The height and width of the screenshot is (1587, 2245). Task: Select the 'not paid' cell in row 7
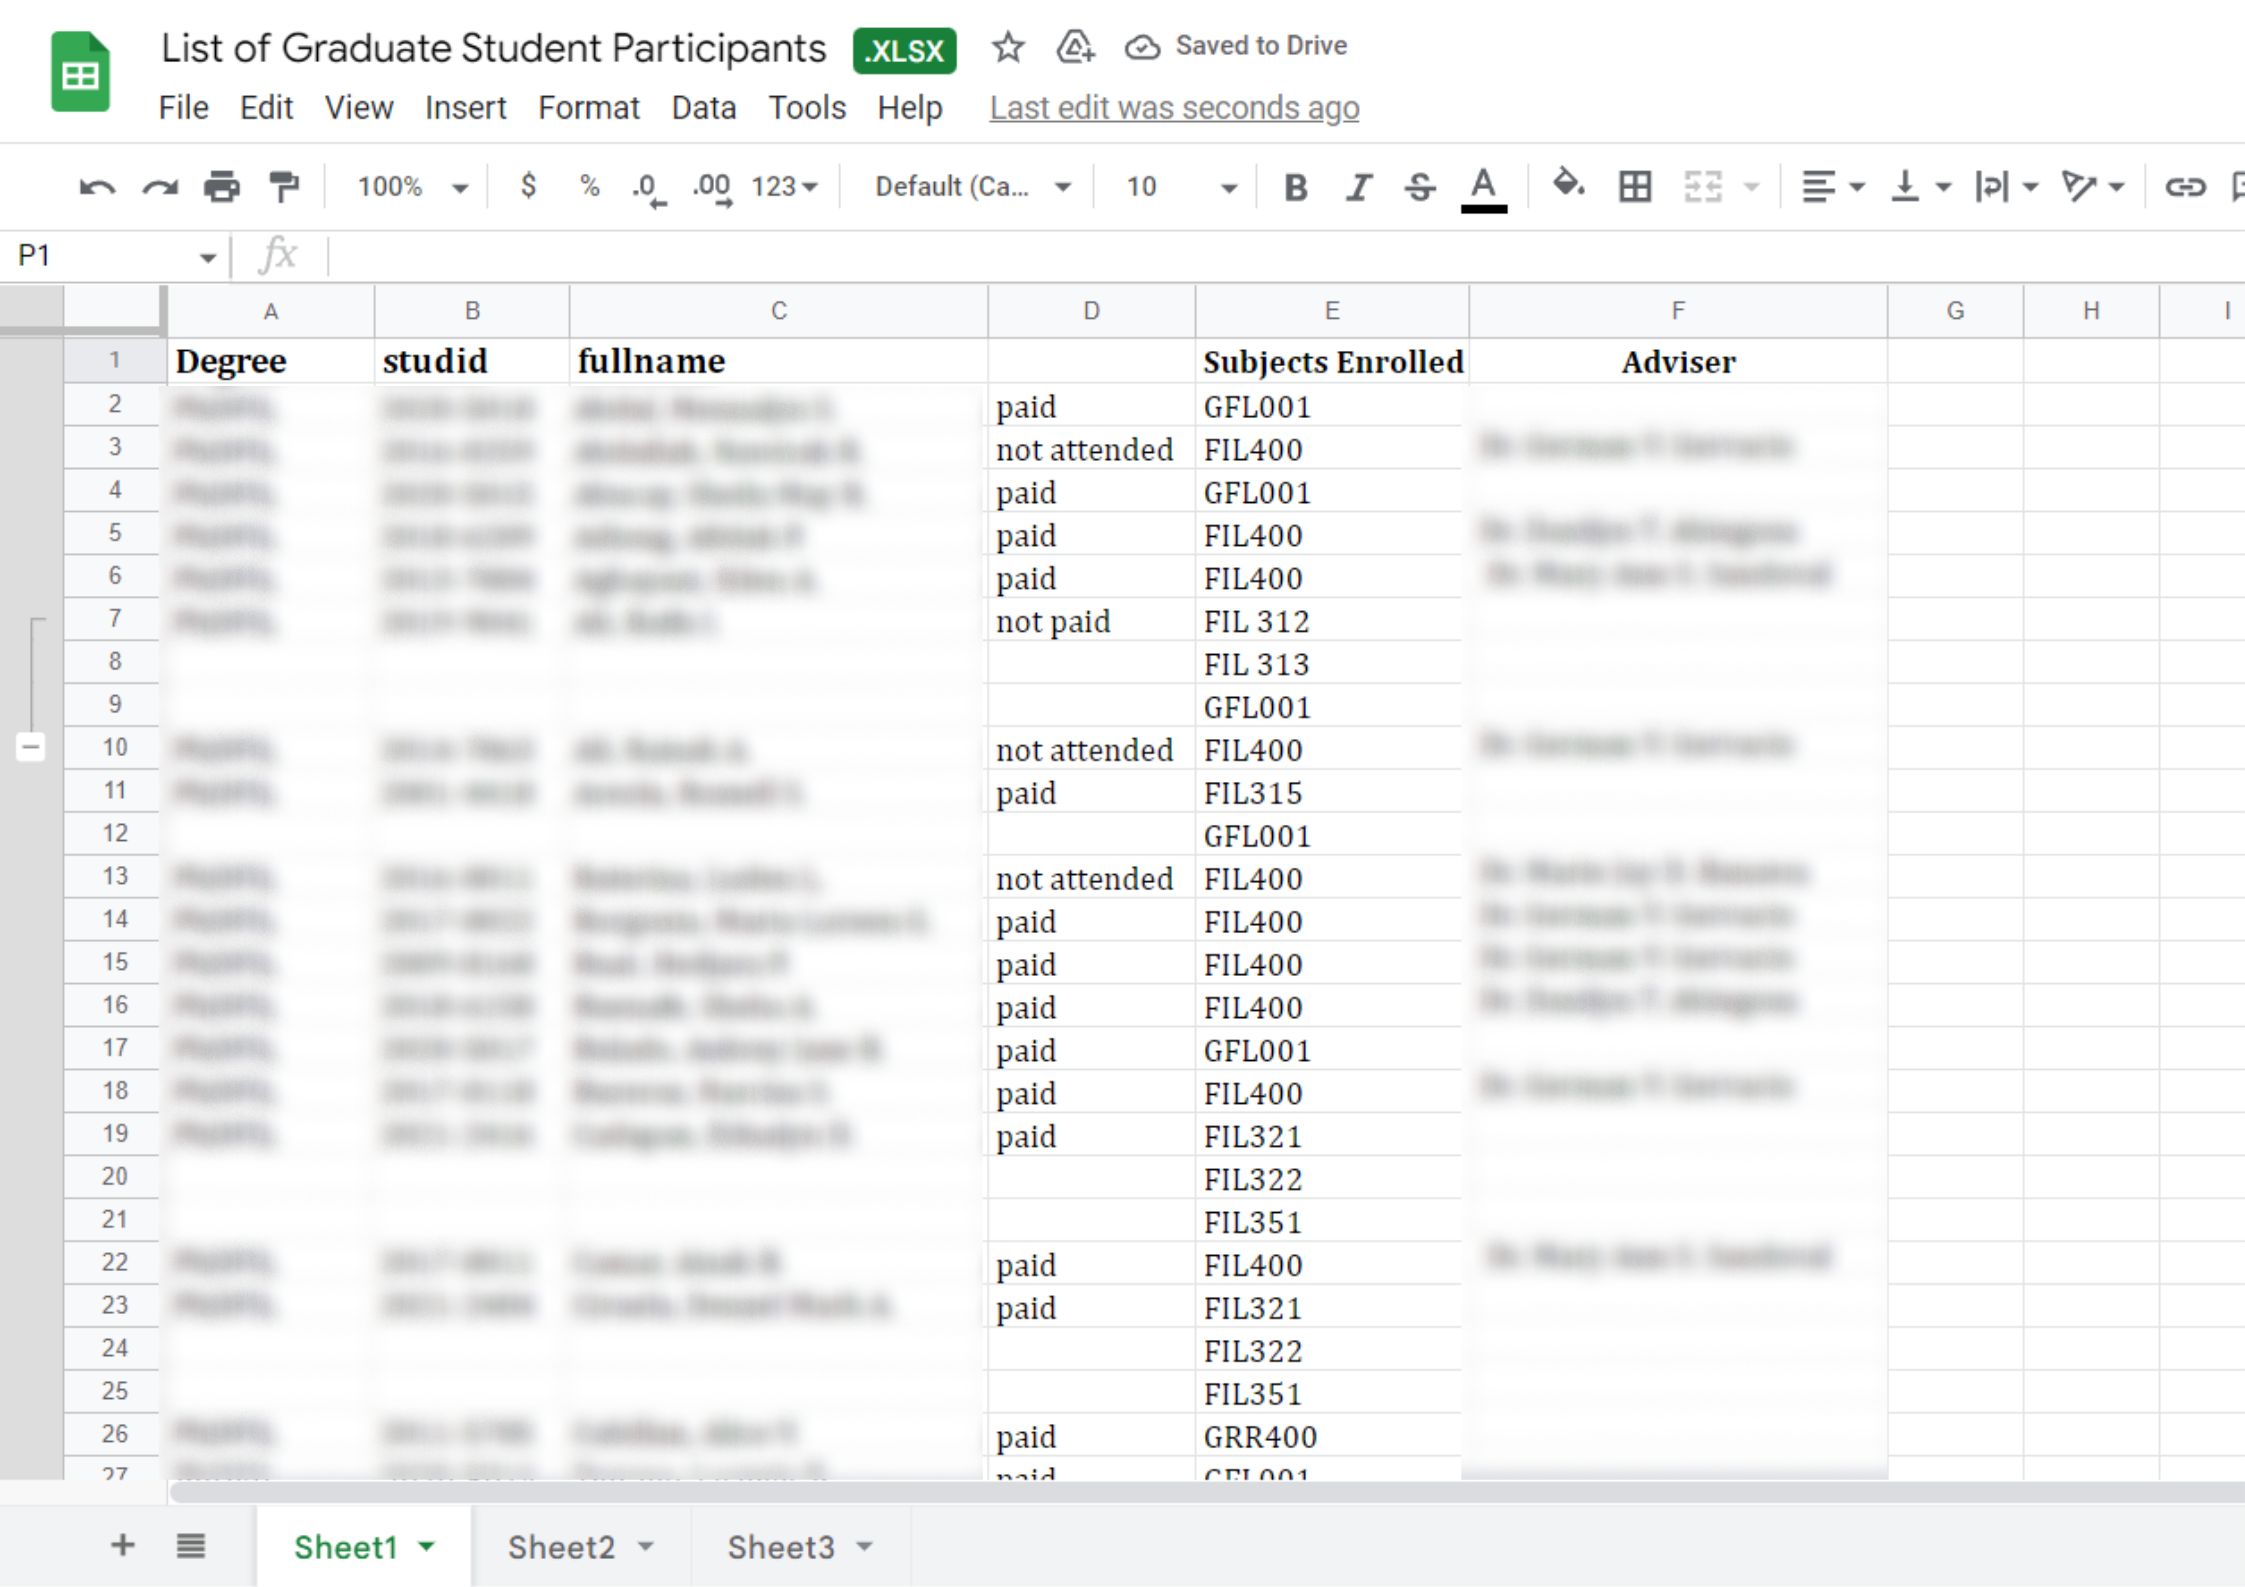1091,620
